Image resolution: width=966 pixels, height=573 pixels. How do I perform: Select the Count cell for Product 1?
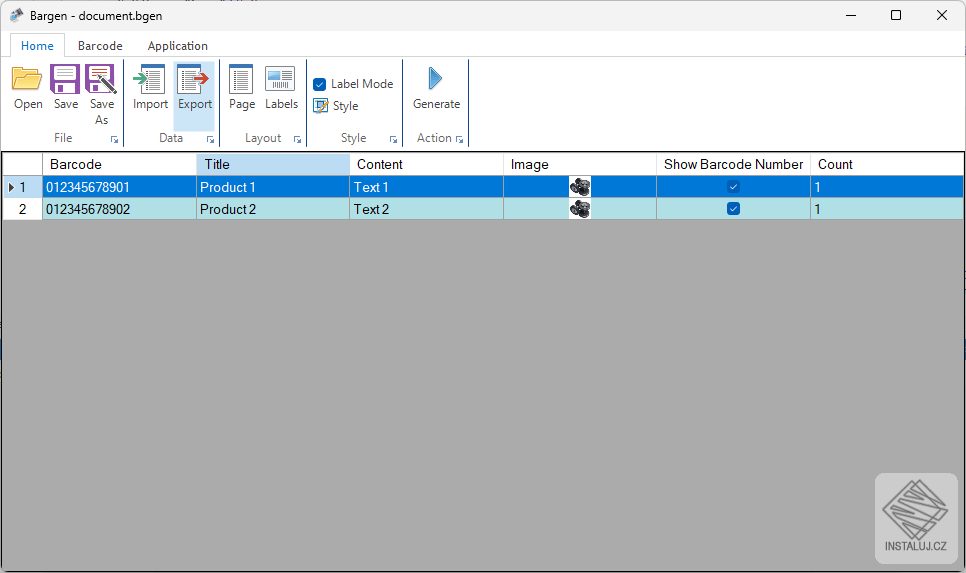[887, 187]
